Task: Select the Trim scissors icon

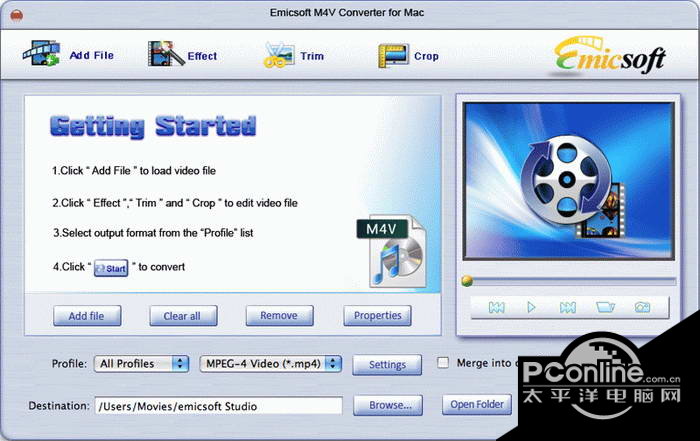Action: pyautogui.click(x=279, y=55)
